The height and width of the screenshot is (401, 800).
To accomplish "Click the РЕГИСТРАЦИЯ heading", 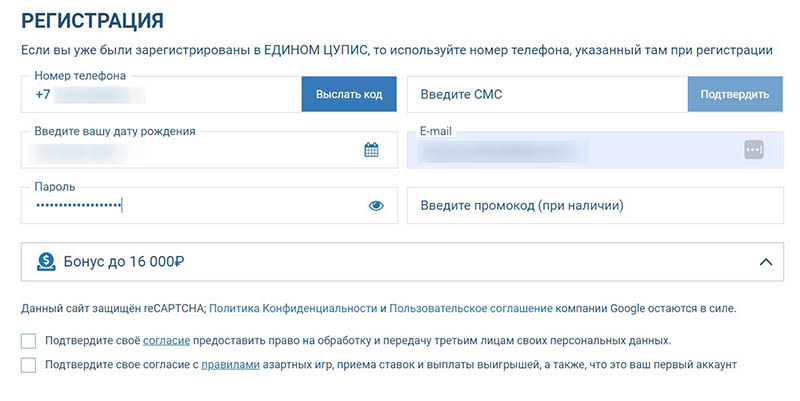I will 92,21.
